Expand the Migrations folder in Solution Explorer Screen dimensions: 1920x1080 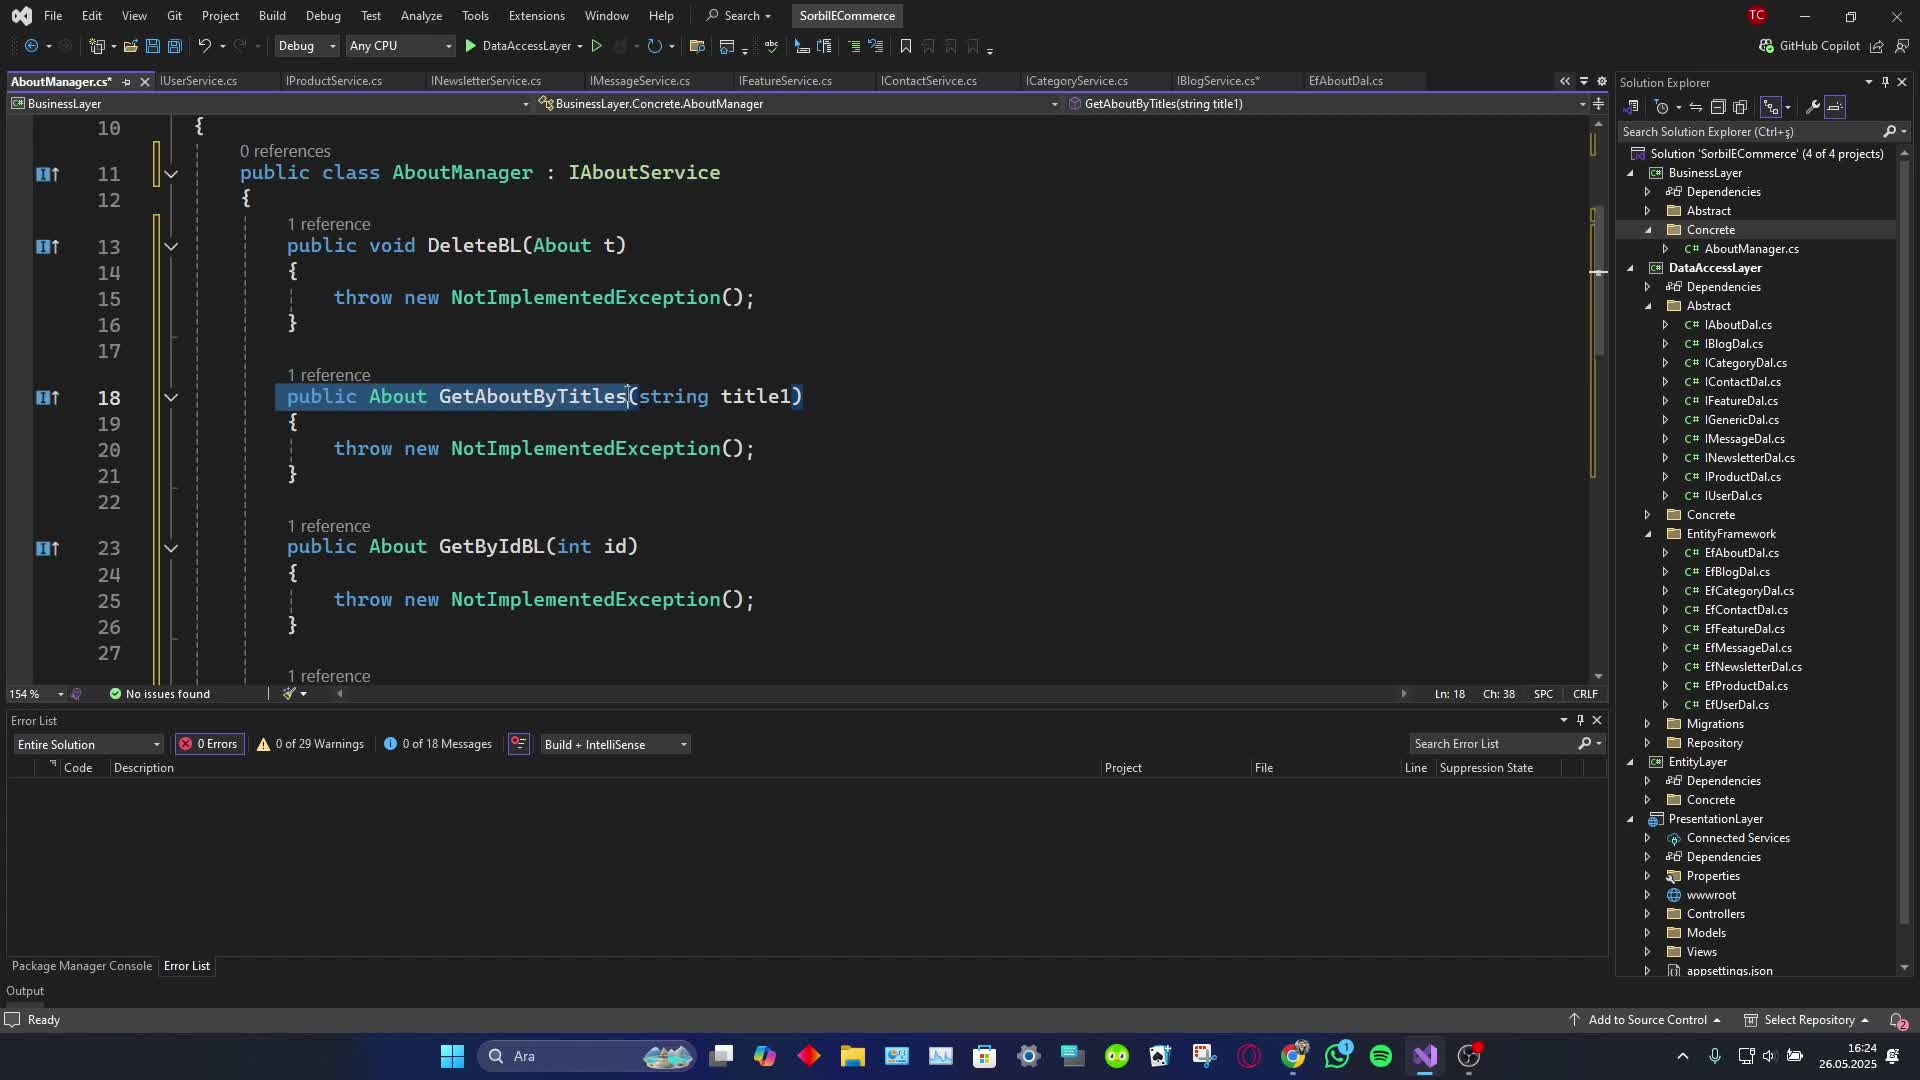coord(1647,724)
